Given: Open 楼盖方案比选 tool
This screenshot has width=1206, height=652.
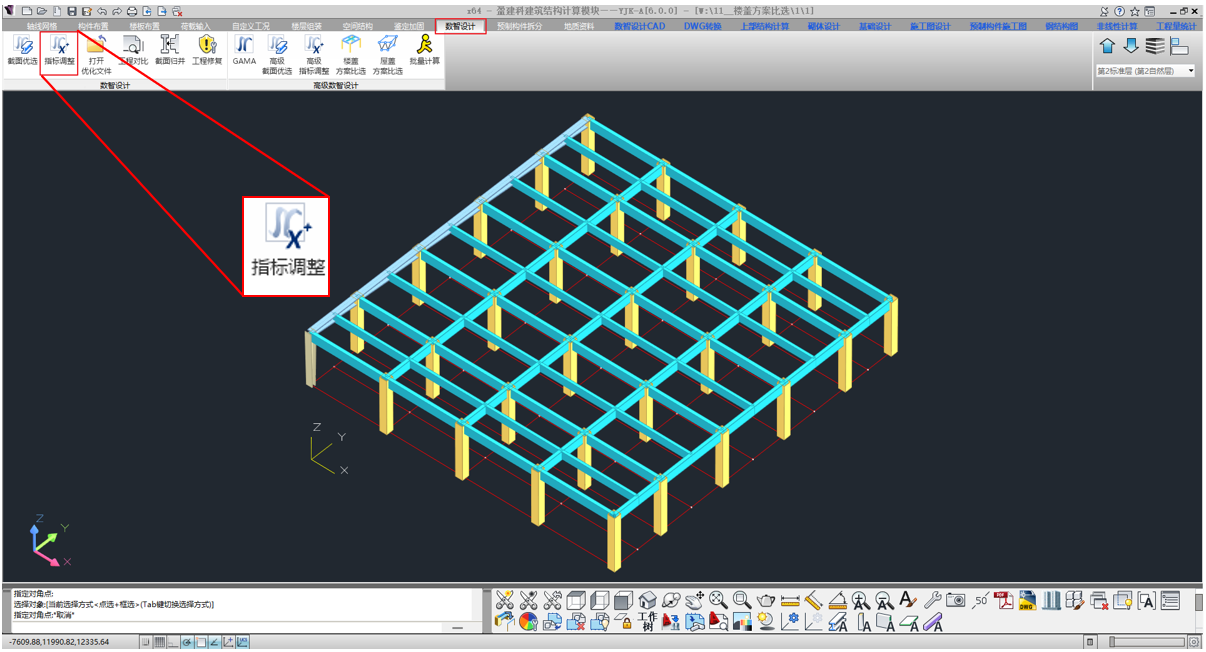Looking at the screenshot, I should (x=351, y=55).
